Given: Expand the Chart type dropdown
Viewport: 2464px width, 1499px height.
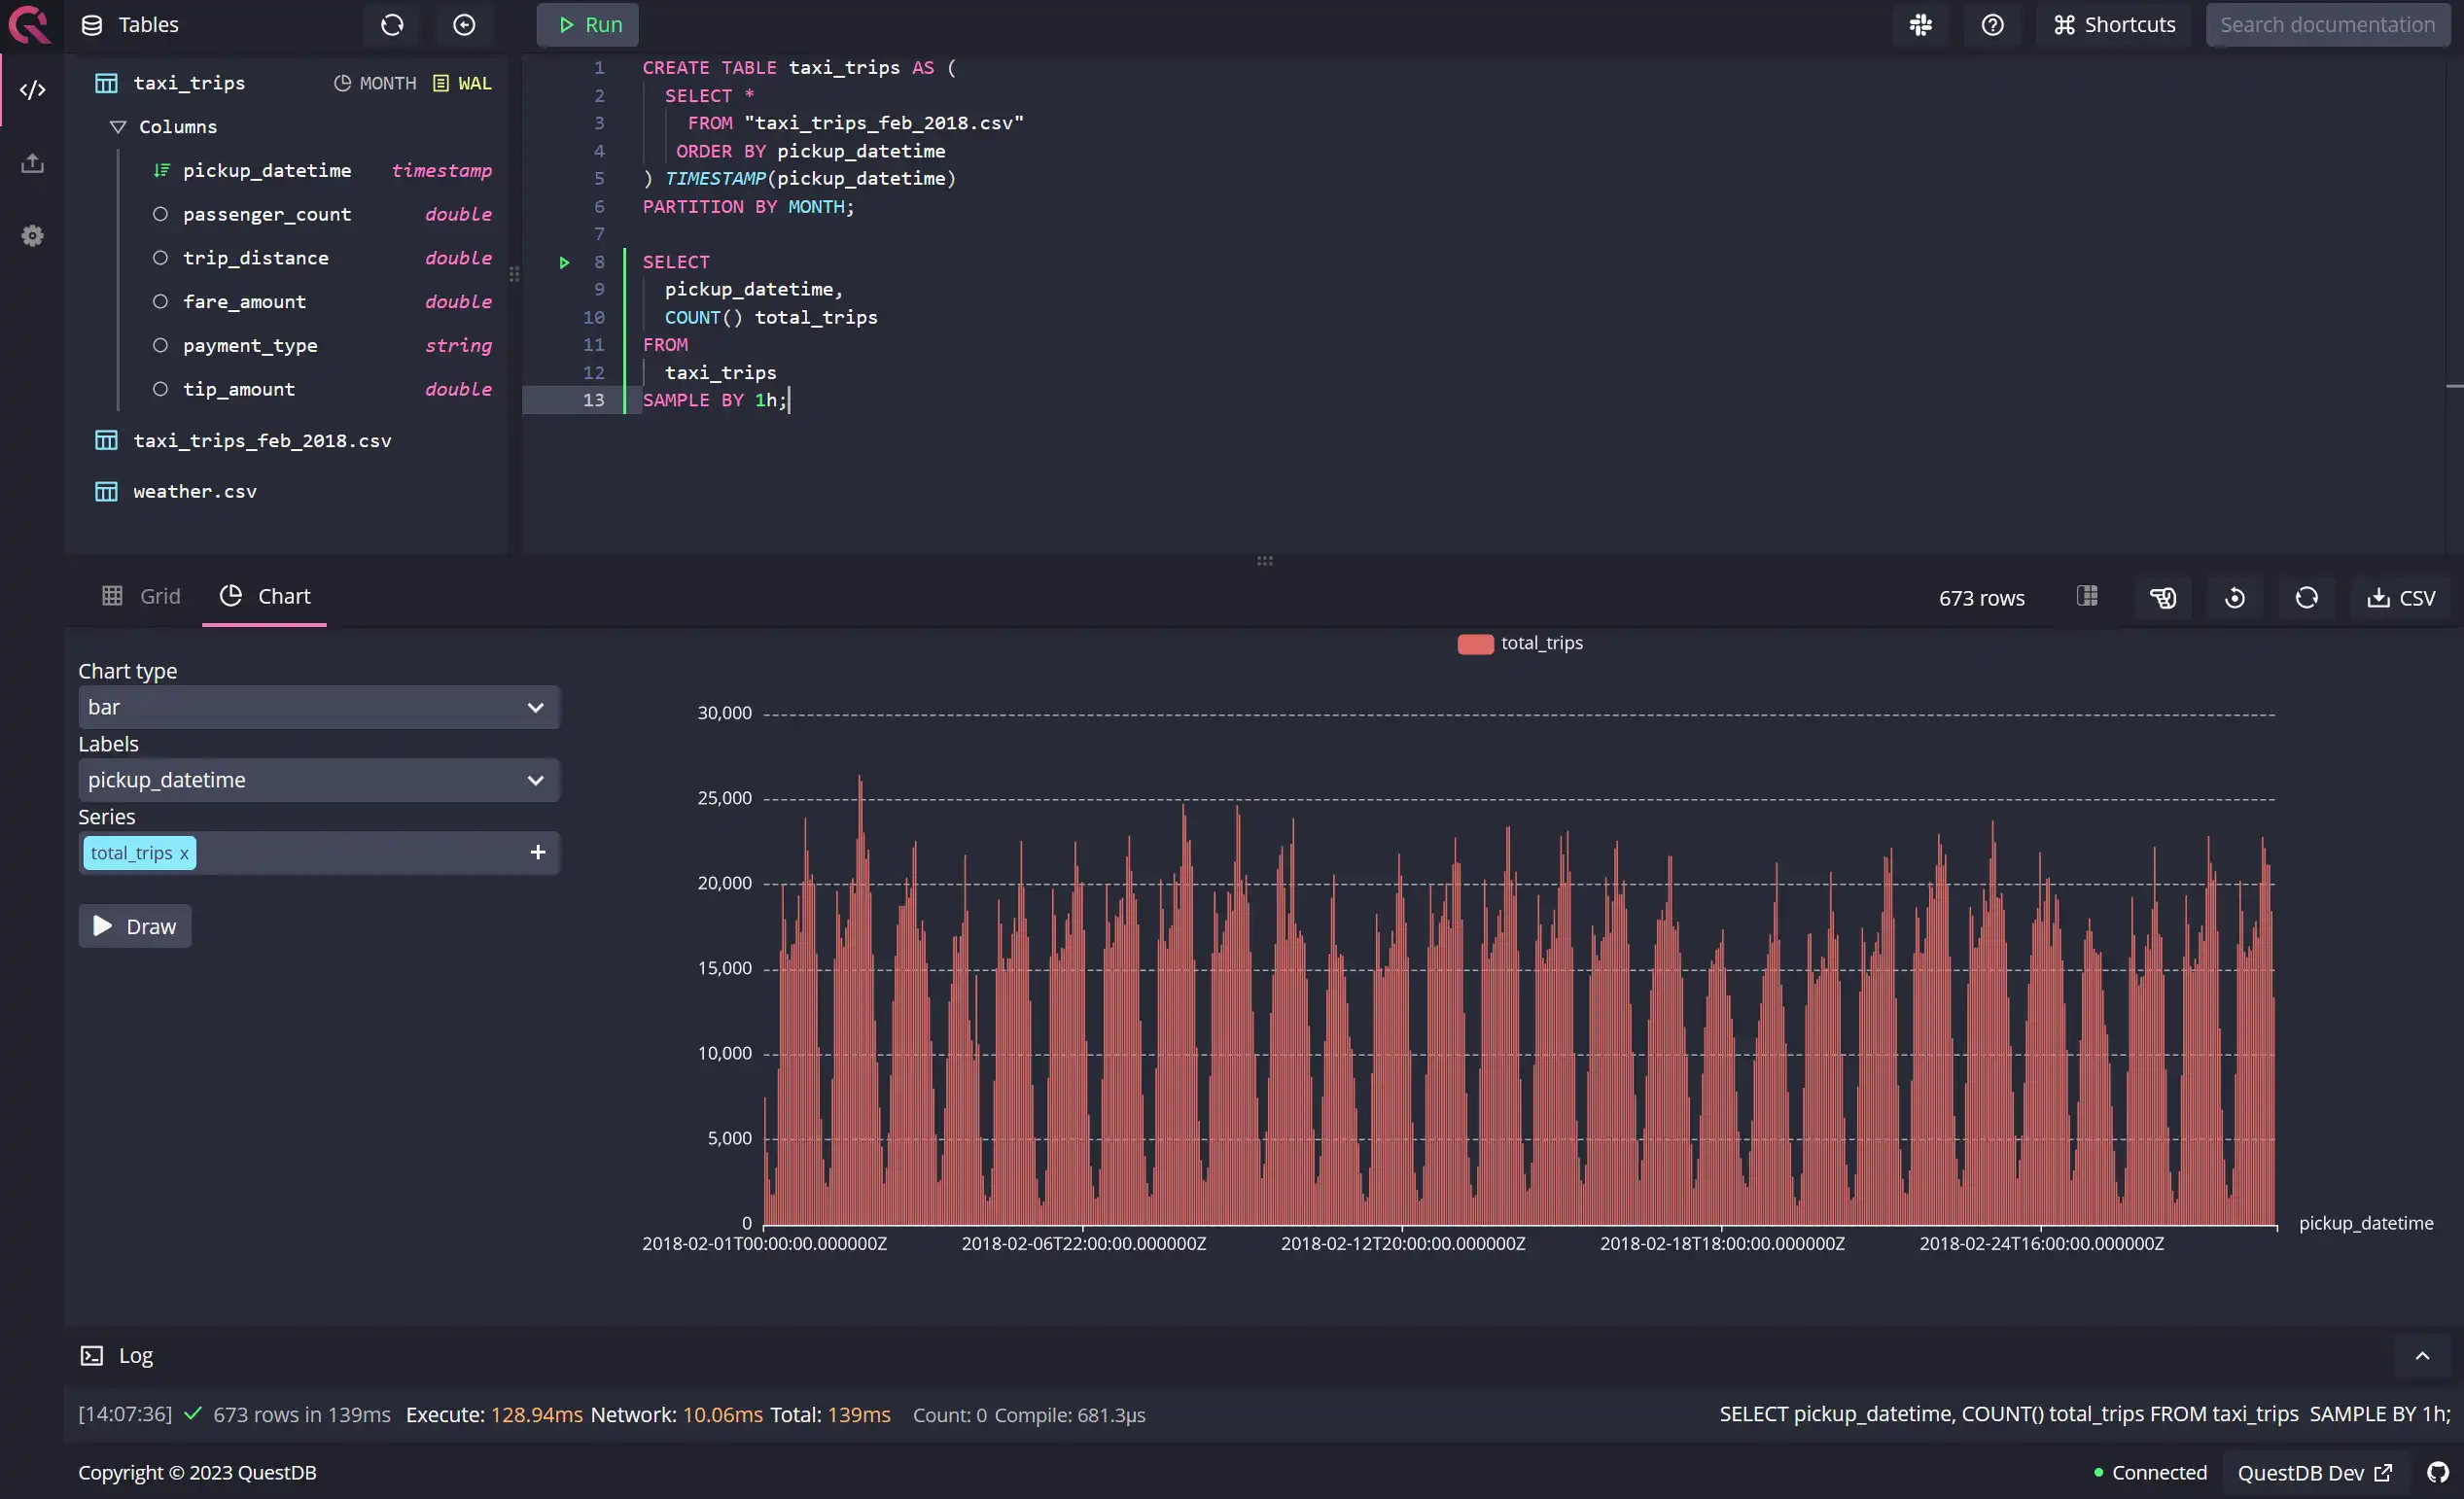Looking at the screenshot, I should click(x=315, y=708).
